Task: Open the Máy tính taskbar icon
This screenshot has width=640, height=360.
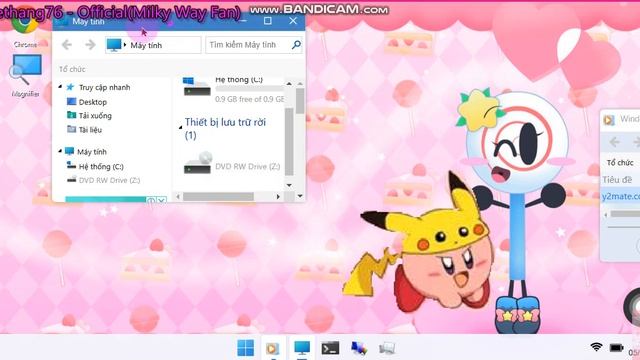Action: (x=302, y=348)
